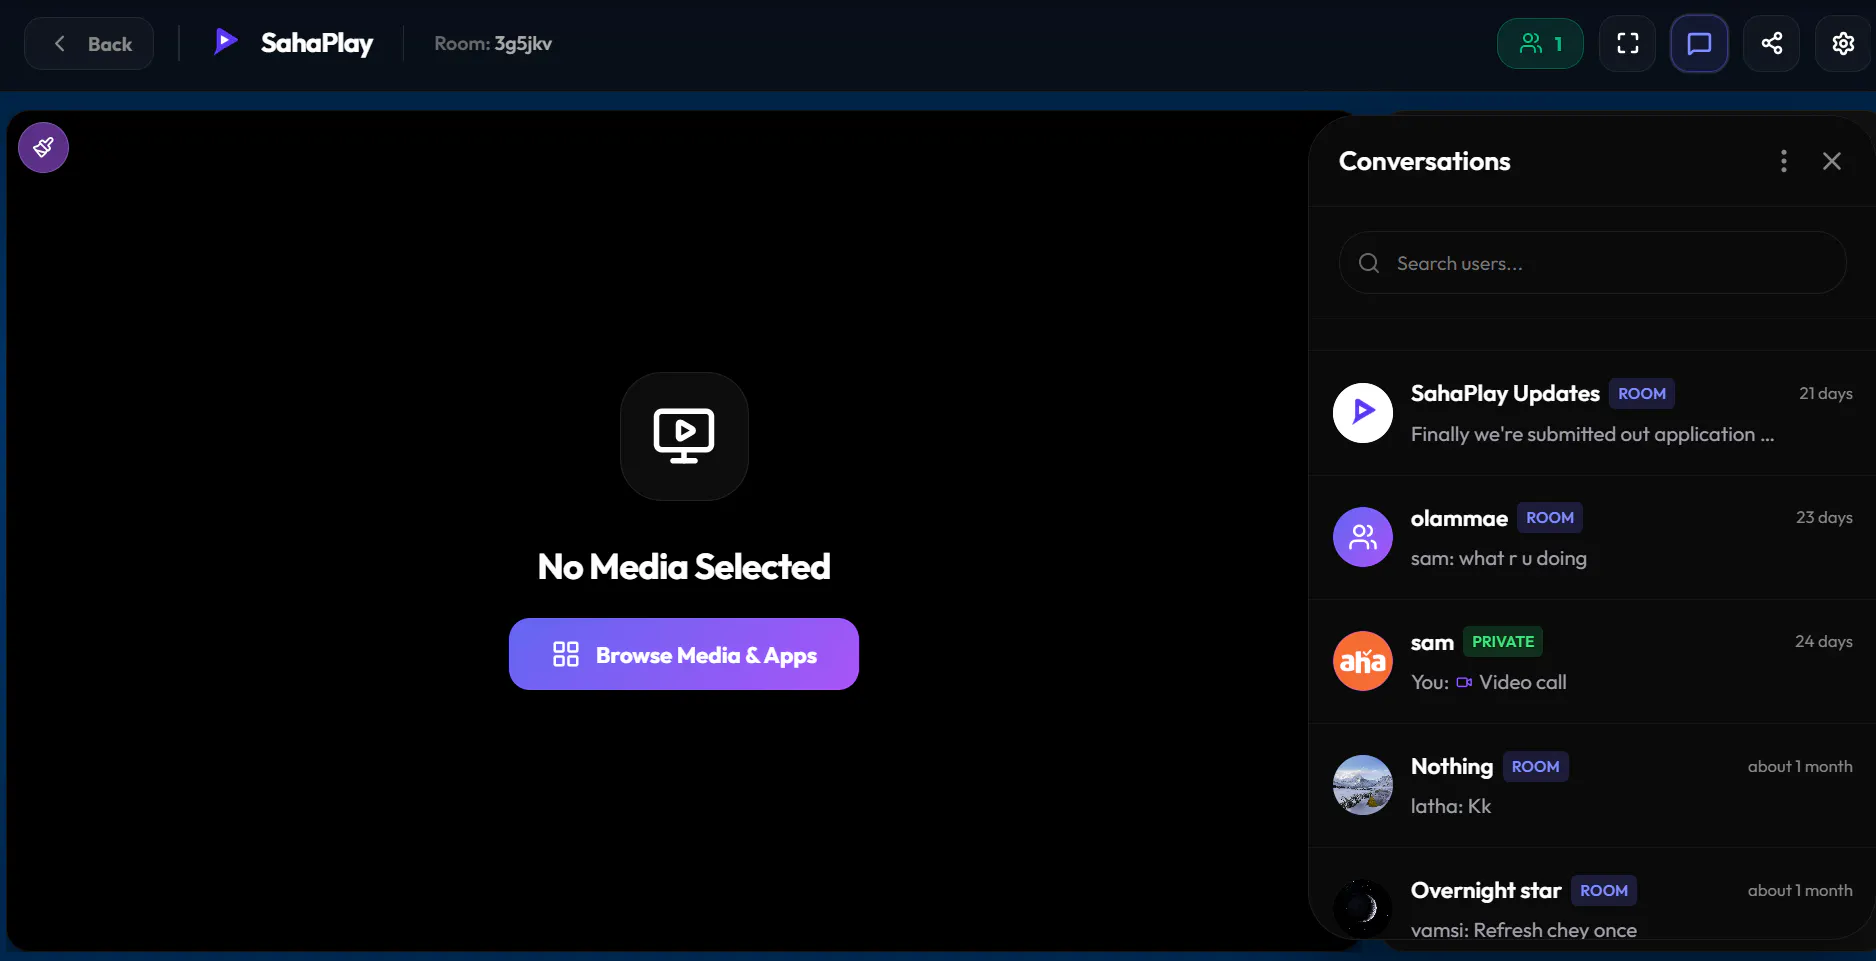Image resolution: width=1876 pixels, height=961 pixels.
Task: Open the Nothing room conversation
Action: [1592, 785]
